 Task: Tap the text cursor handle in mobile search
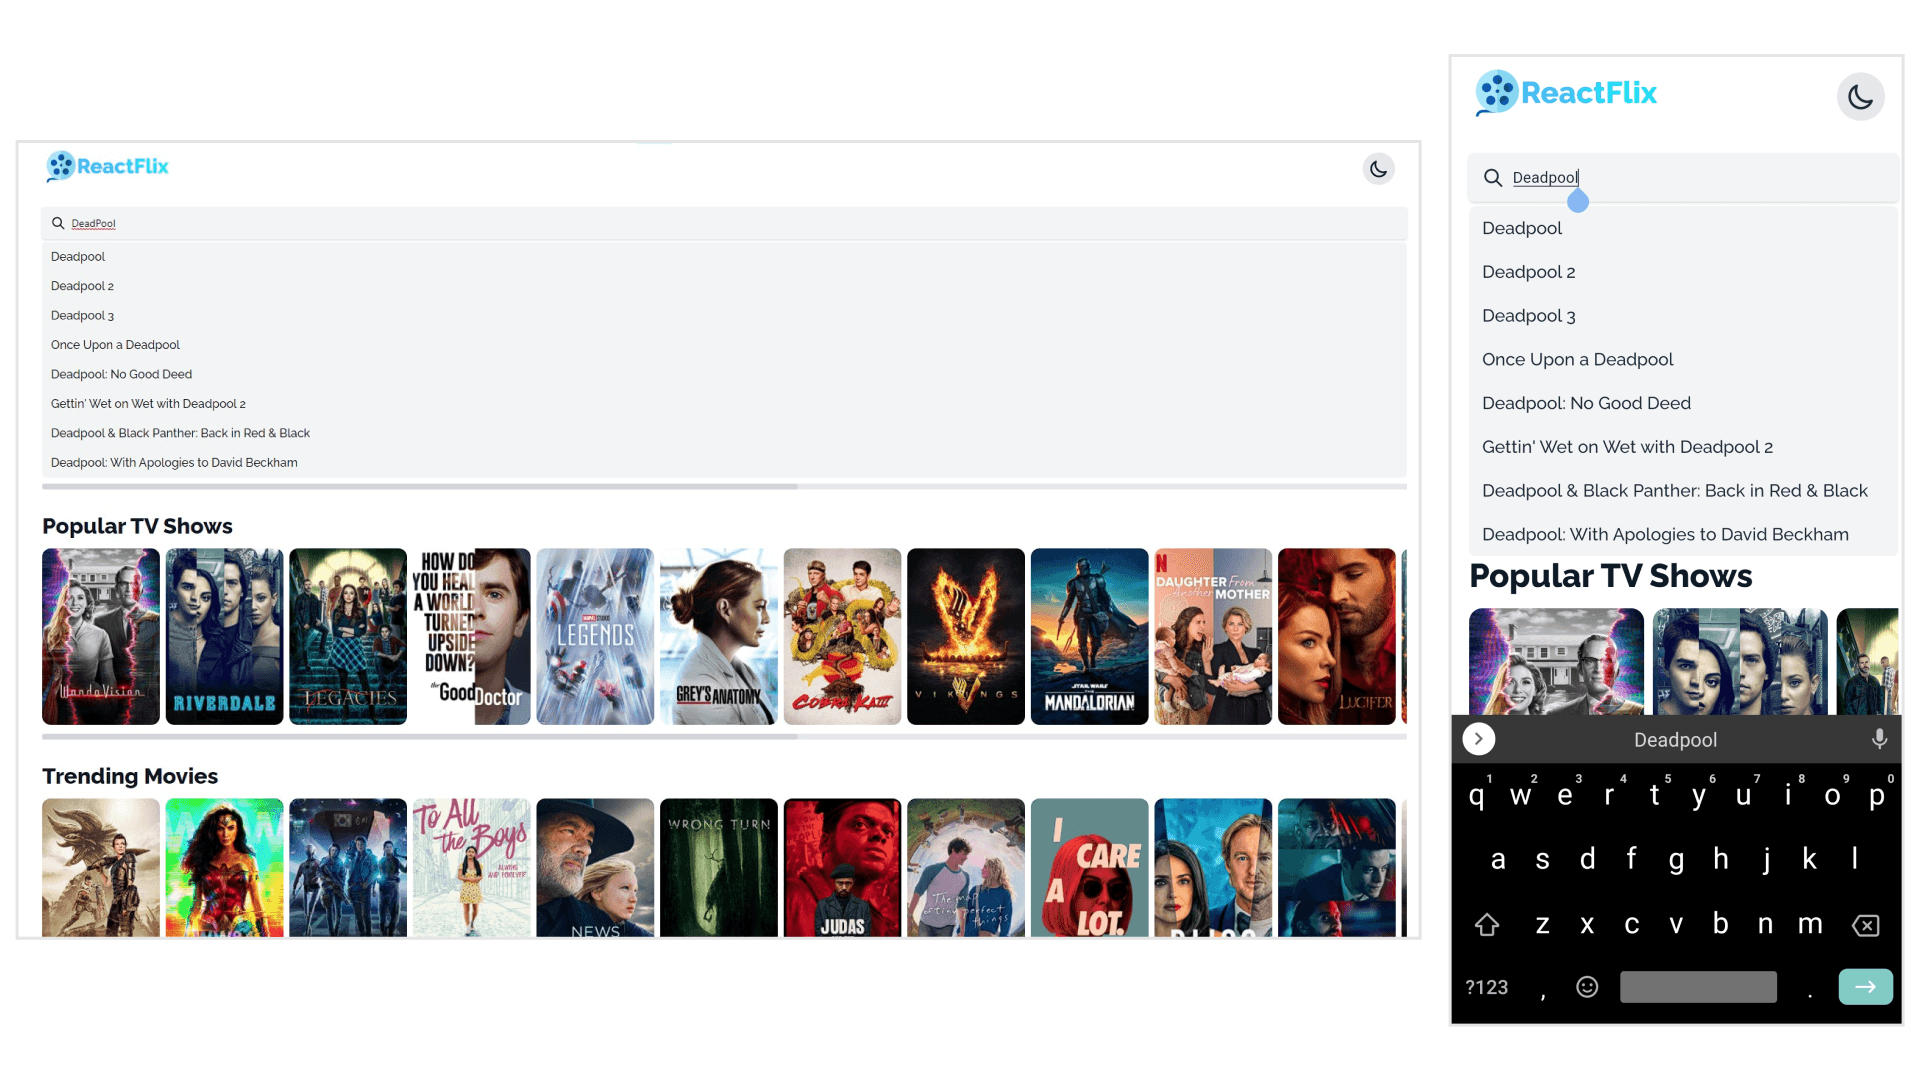(x=1578, y=201)
